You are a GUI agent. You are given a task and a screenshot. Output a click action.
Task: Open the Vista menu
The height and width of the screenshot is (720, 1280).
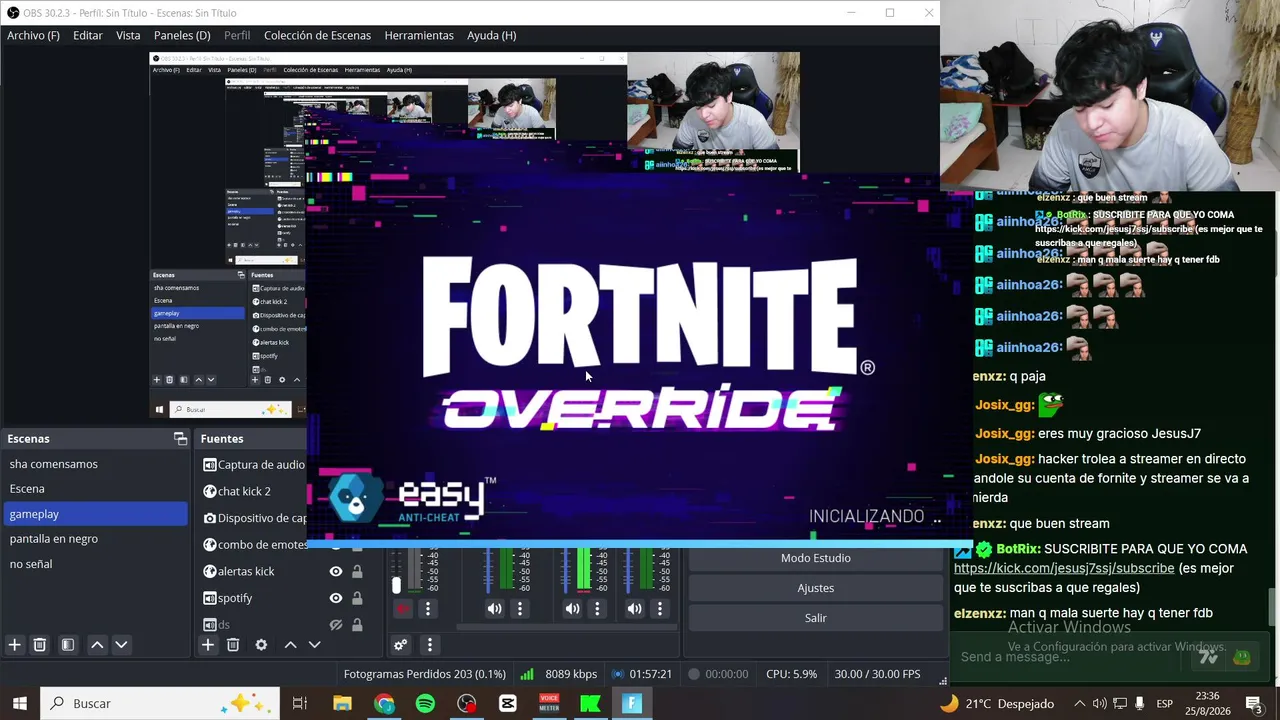tap(128, 35)
